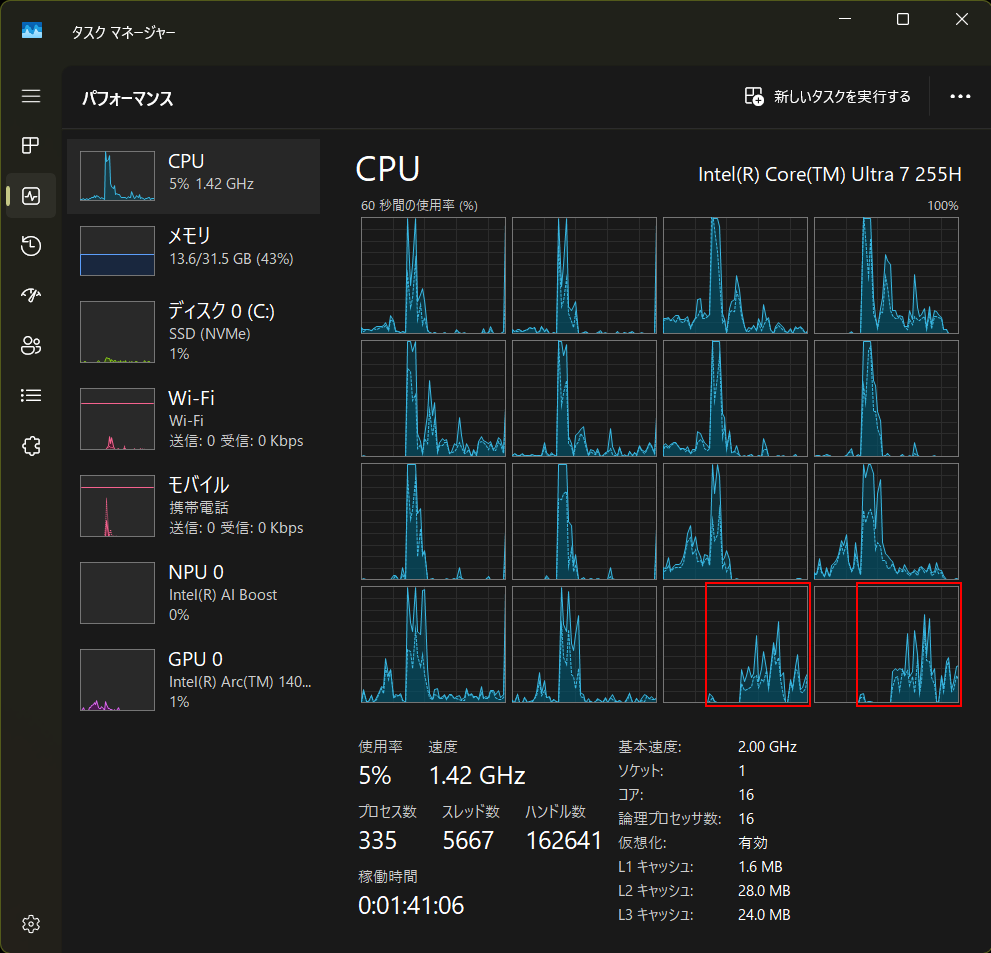Open the Processes page icon

pyautogui.click(x=31, y=146)
